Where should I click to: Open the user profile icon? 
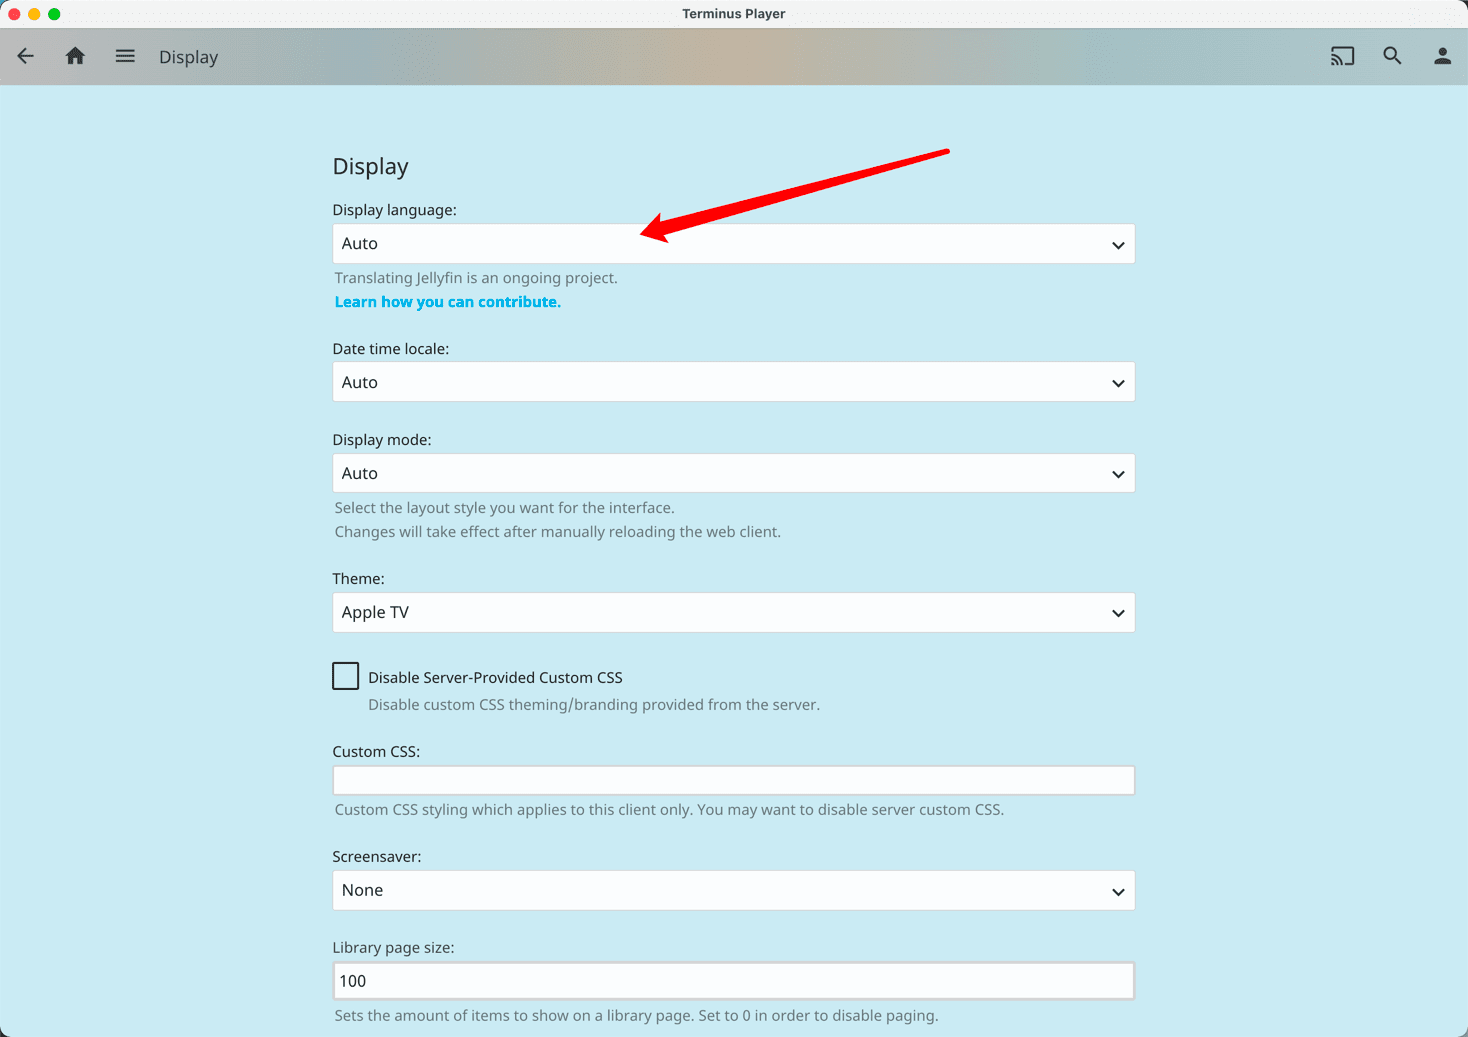pyautogui.click(x=1442, y=57)
